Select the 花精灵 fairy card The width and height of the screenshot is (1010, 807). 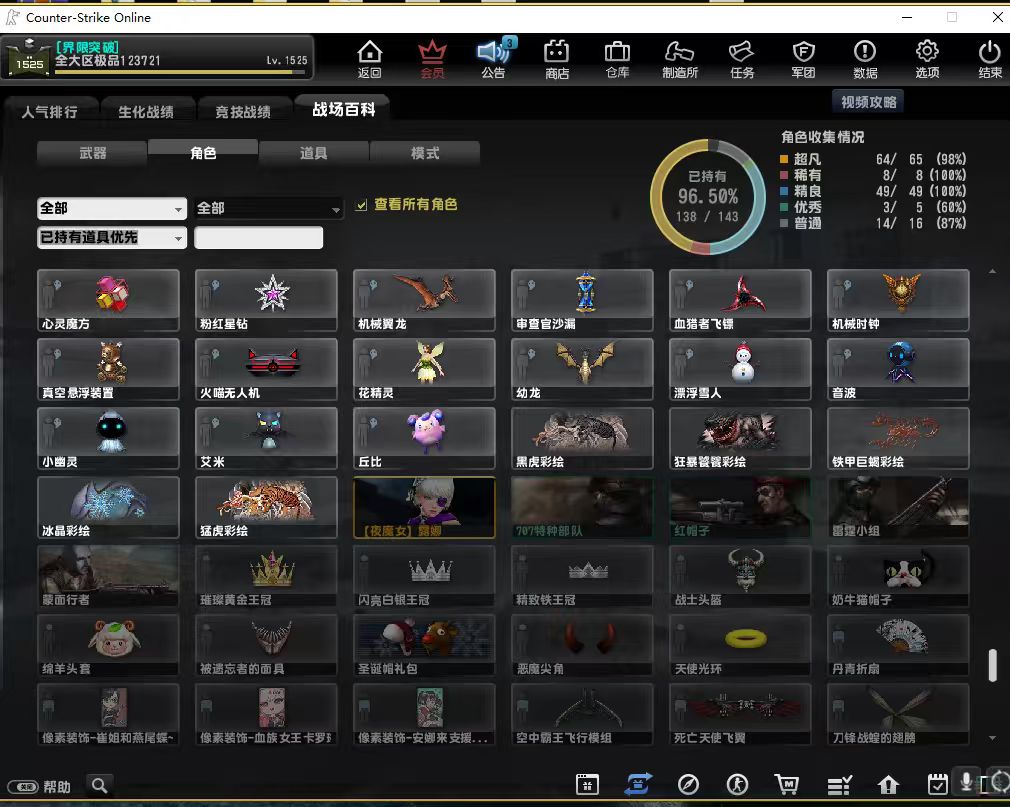click(424, 369)
